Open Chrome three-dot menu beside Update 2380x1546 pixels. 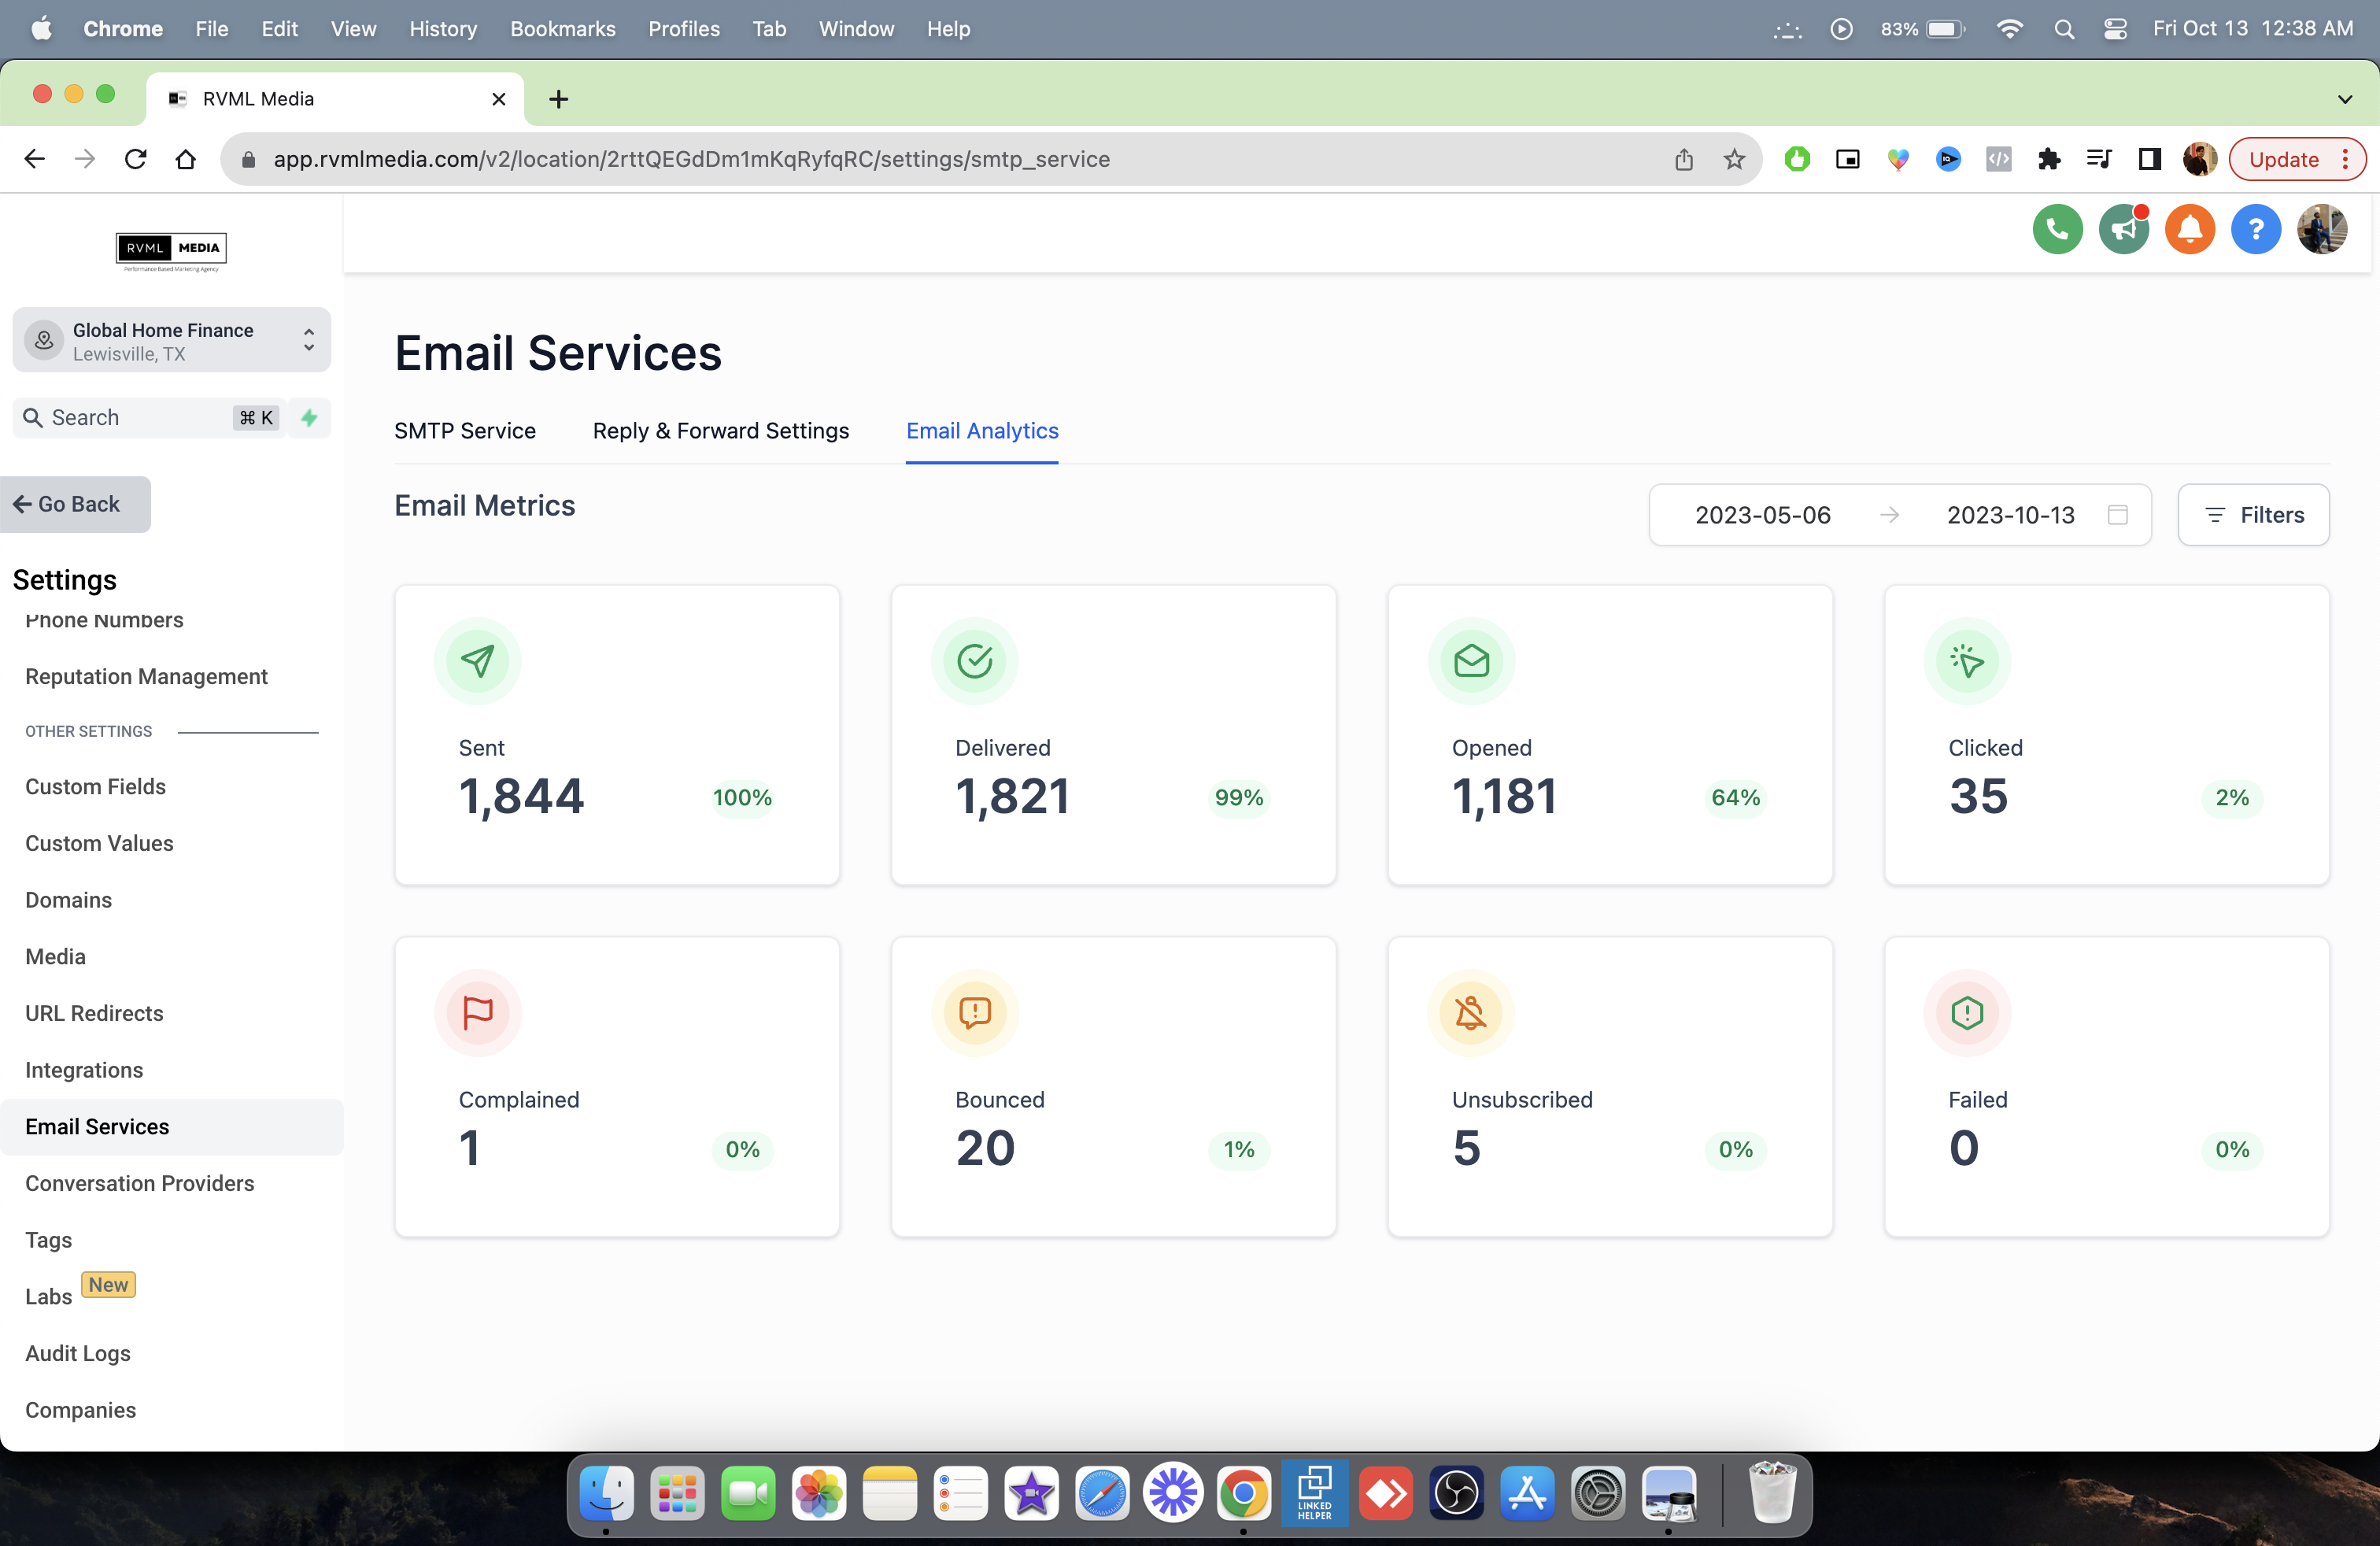click(2345, 159)
